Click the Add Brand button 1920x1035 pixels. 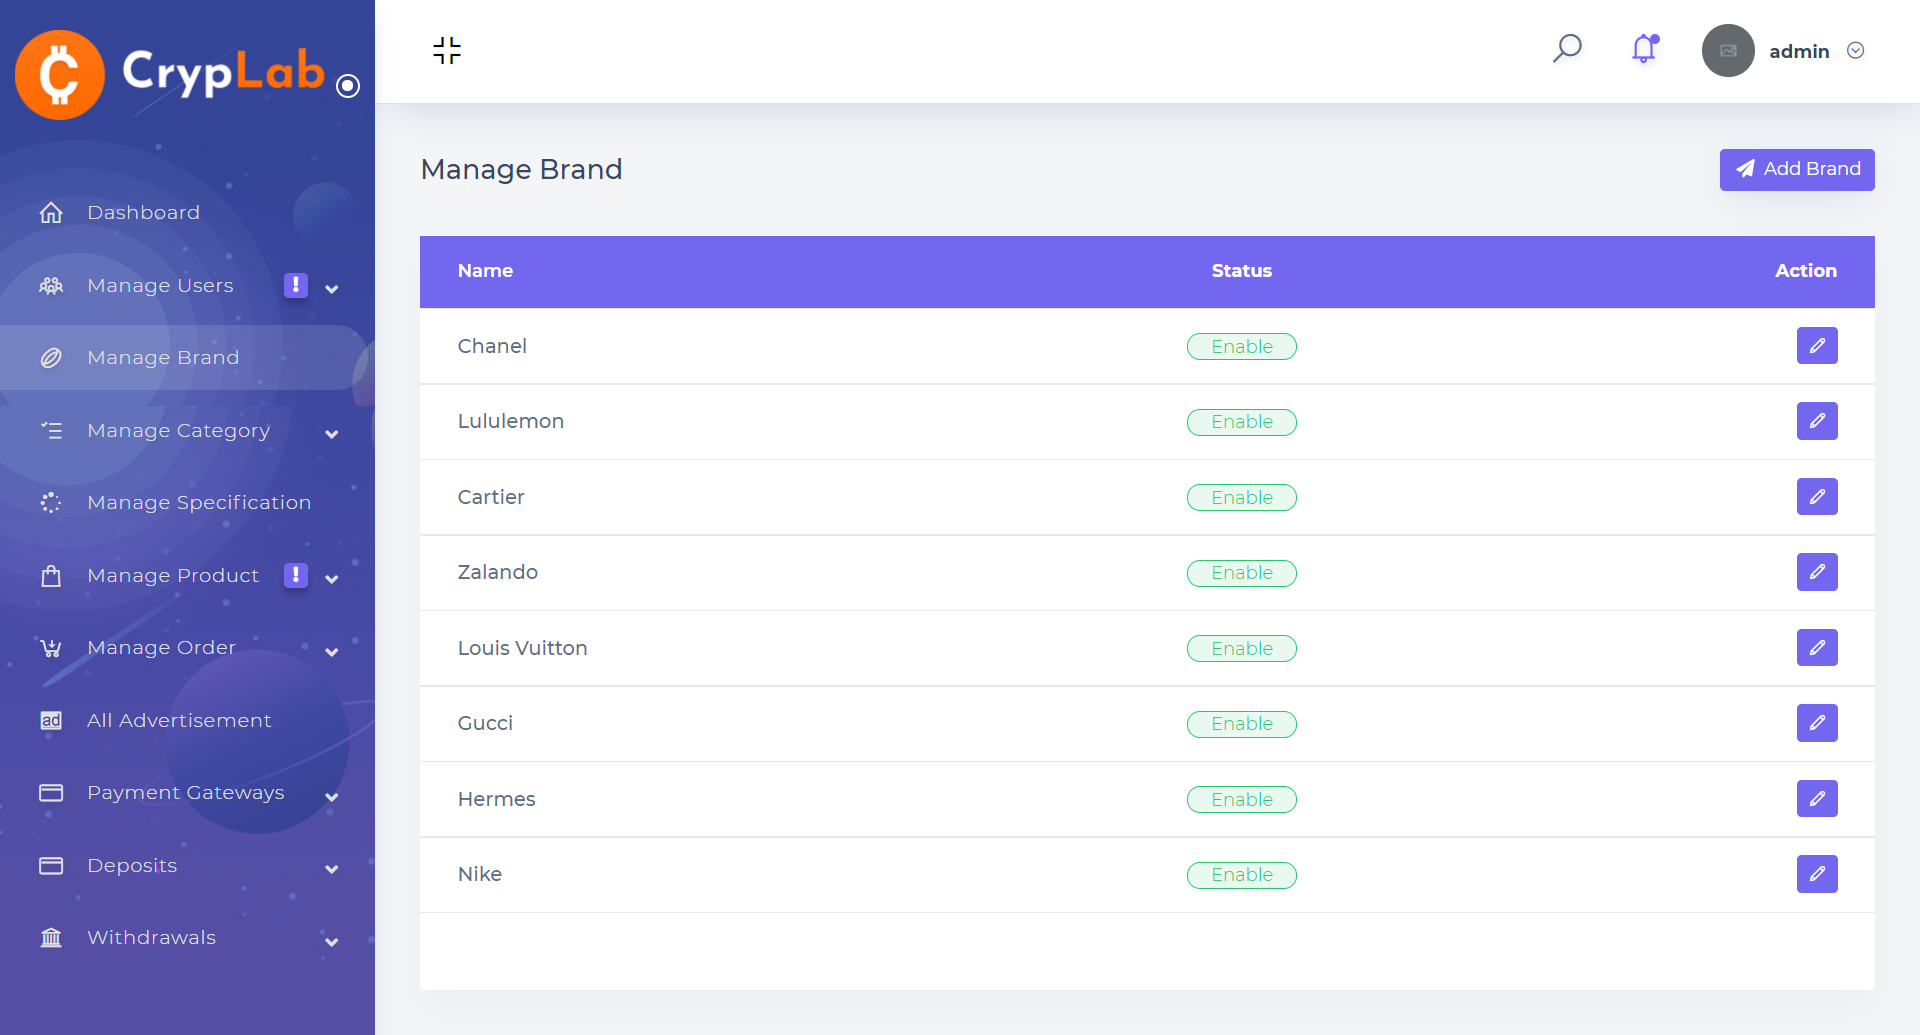(x=1796, y=170)
